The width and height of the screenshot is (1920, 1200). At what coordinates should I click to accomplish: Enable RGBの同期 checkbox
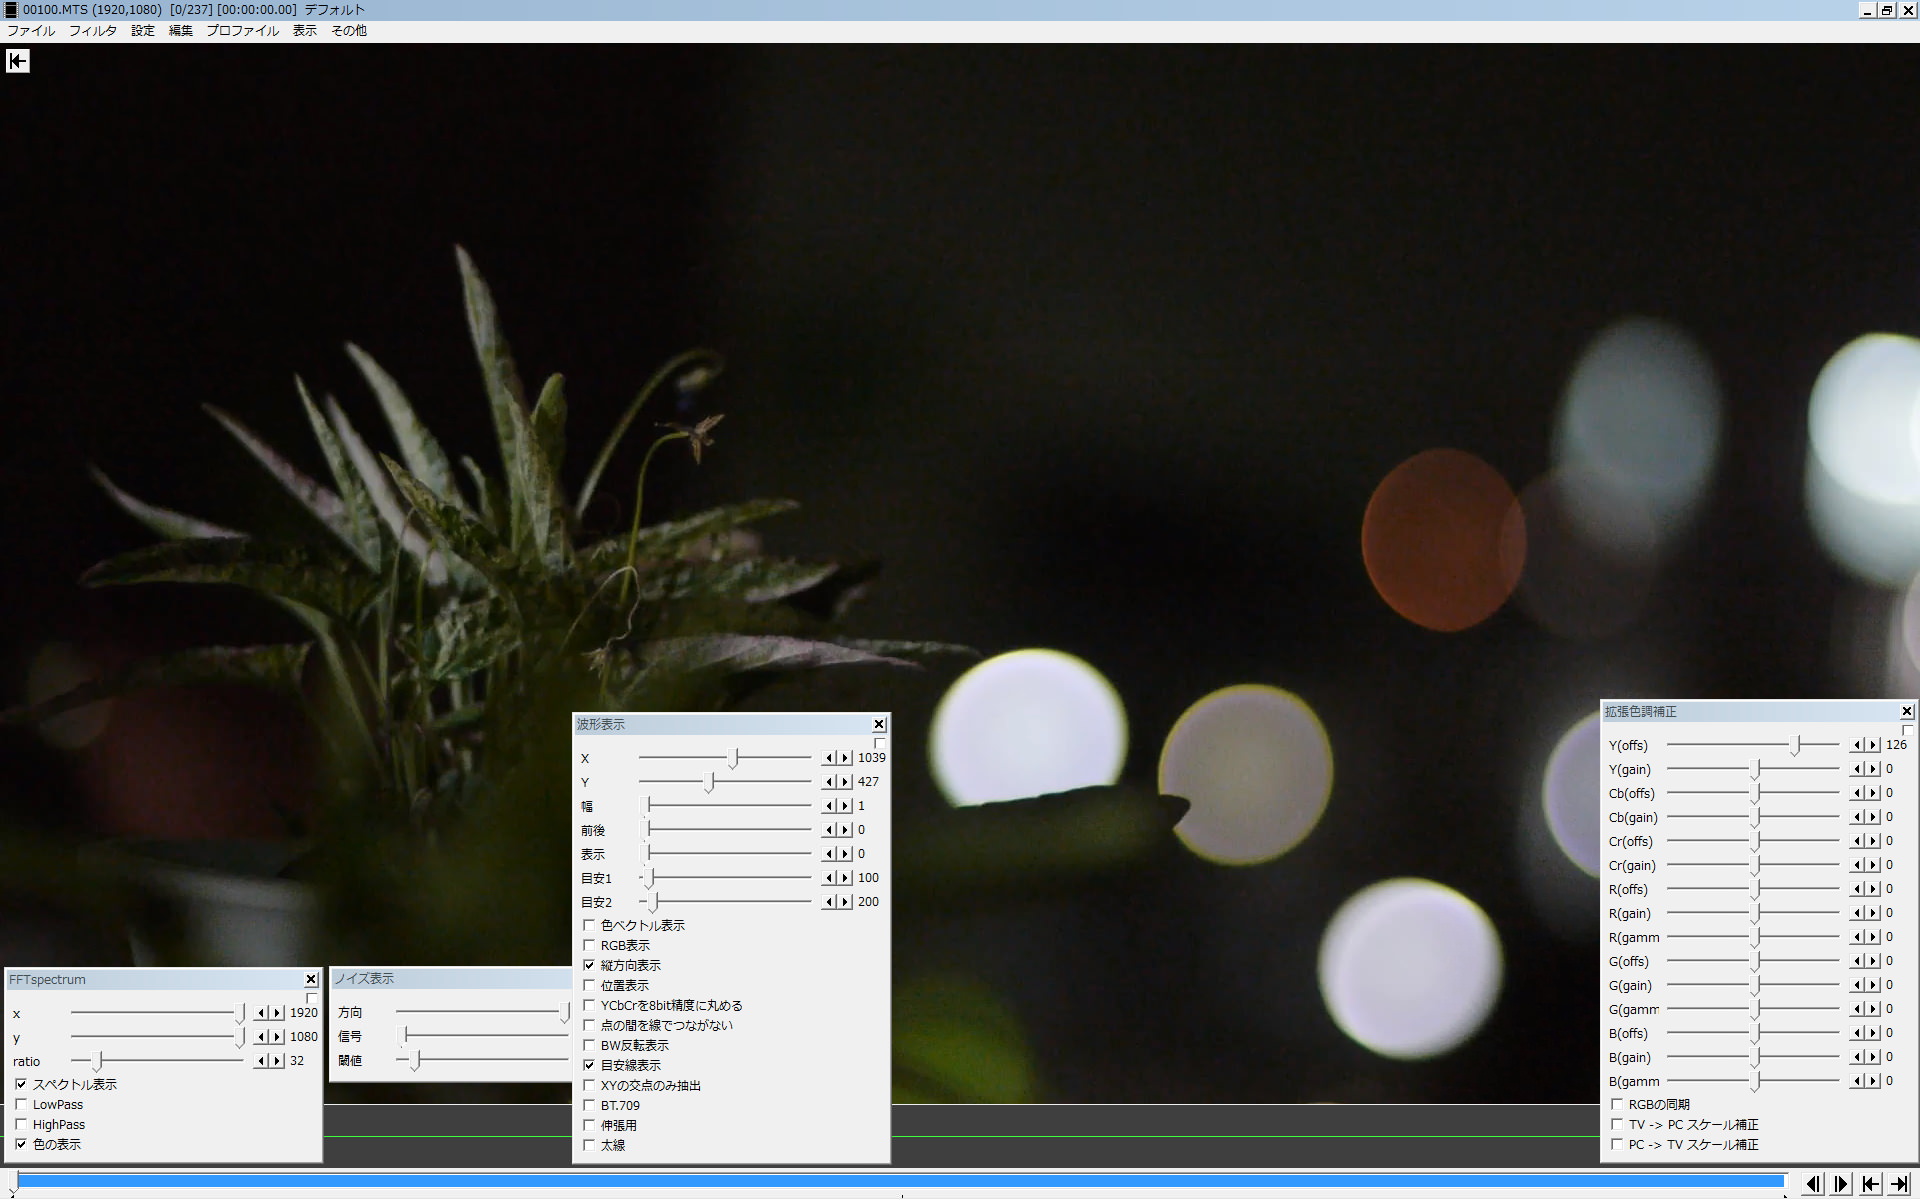pos(1617,1104)
